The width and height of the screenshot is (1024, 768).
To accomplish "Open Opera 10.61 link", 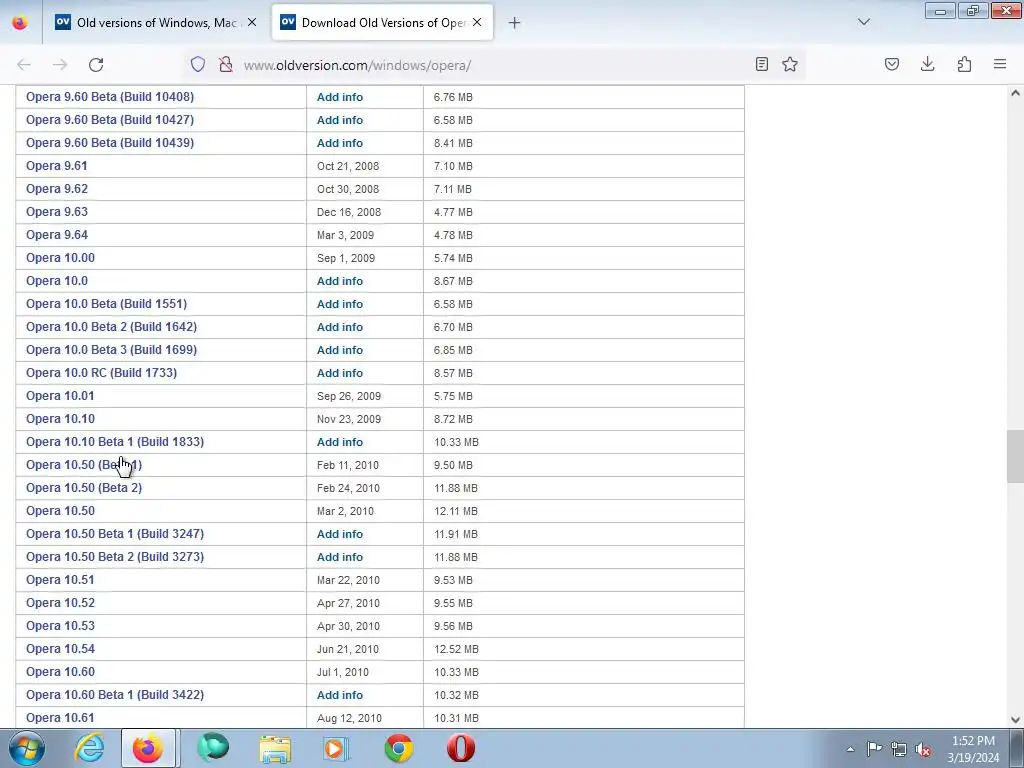I will 60,718.
